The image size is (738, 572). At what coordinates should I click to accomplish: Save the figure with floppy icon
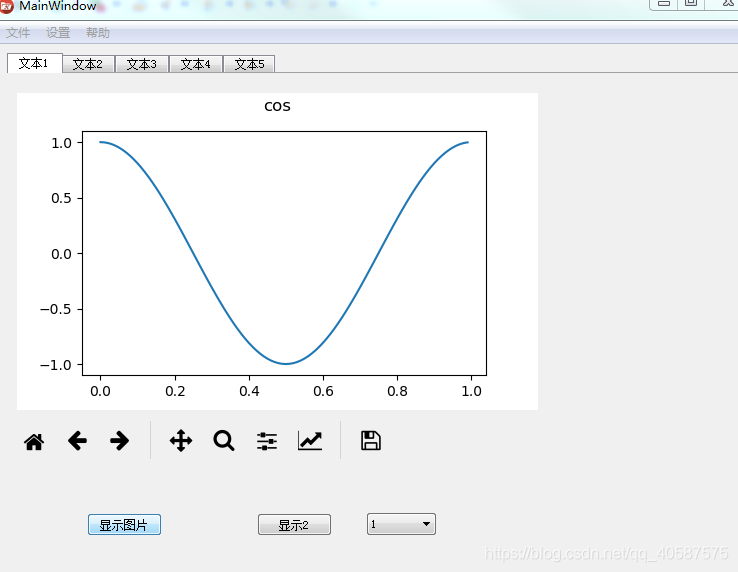[x=371, y=441]
